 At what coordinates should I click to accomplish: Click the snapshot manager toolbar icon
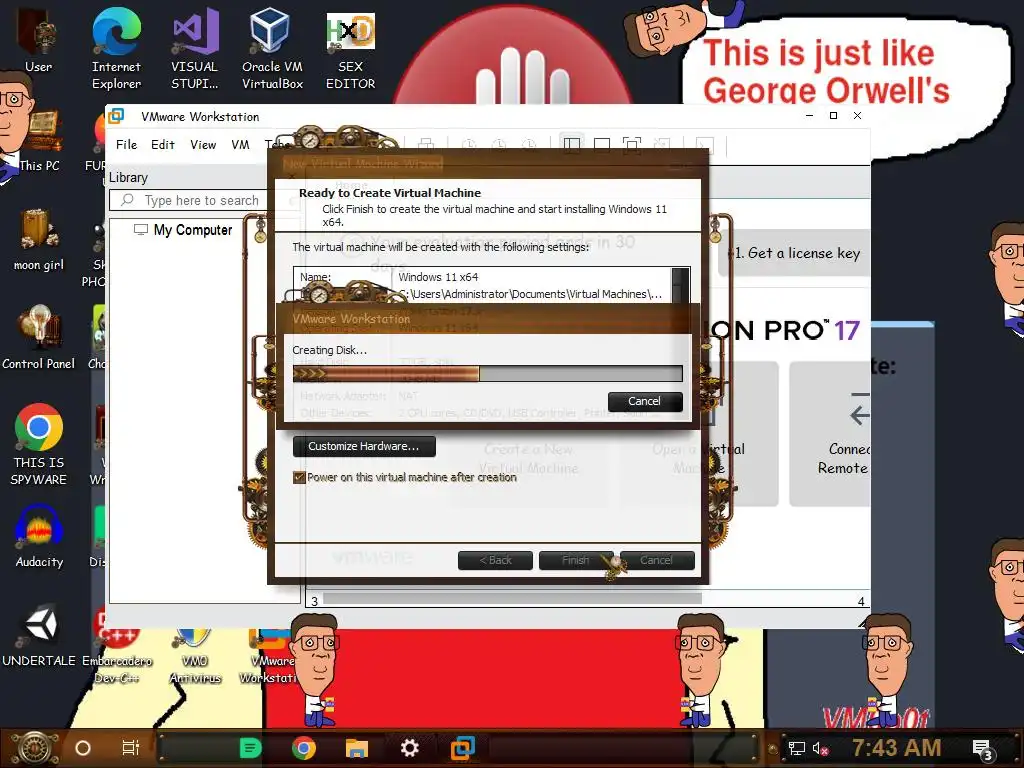[529, 144]
